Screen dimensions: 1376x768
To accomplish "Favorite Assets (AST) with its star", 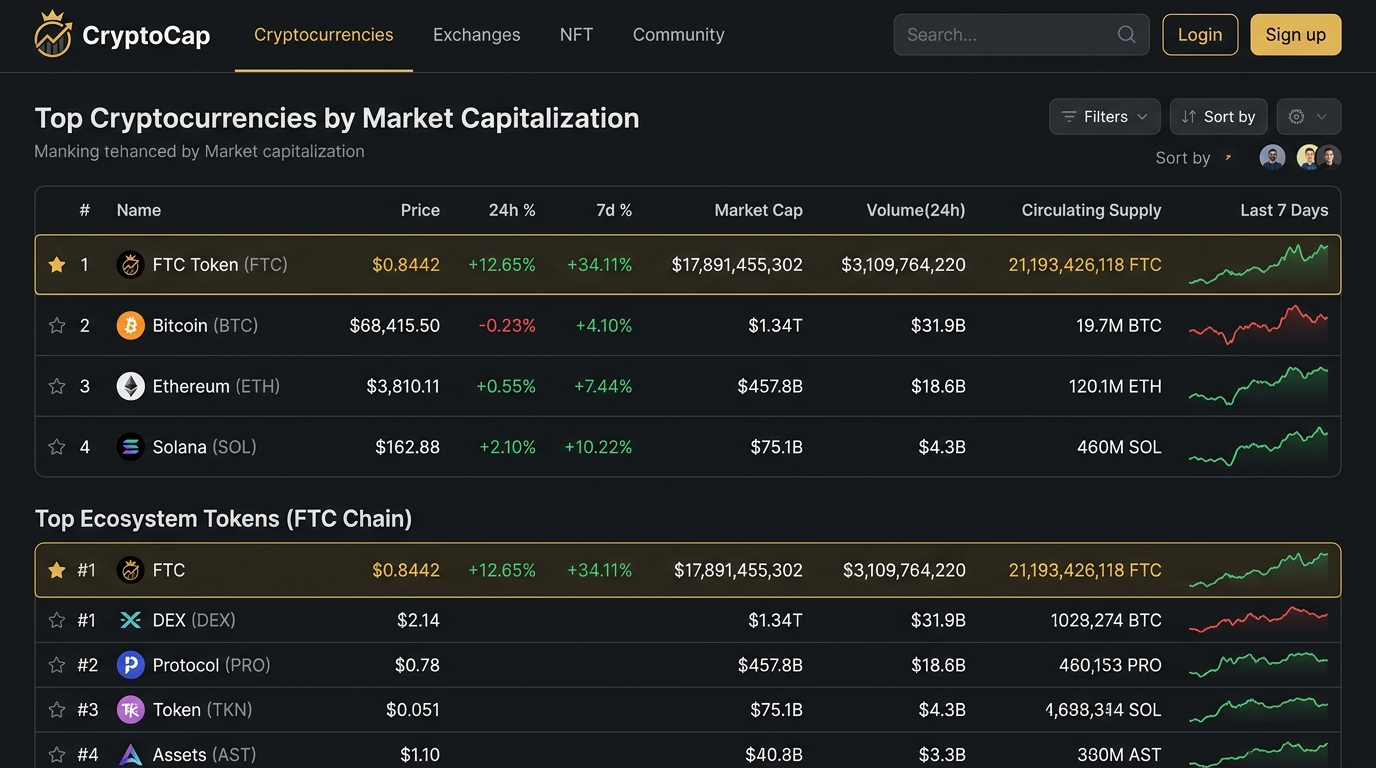I will click(x=57, y=755).
